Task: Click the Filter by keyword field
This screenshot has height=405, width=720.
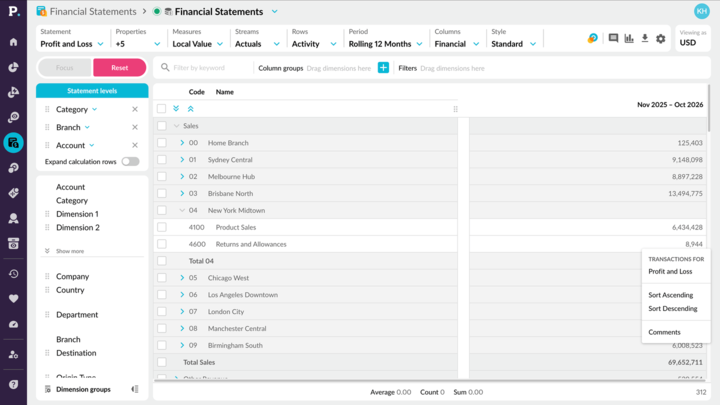Action: pyautogui.click(x=206, y=68)
